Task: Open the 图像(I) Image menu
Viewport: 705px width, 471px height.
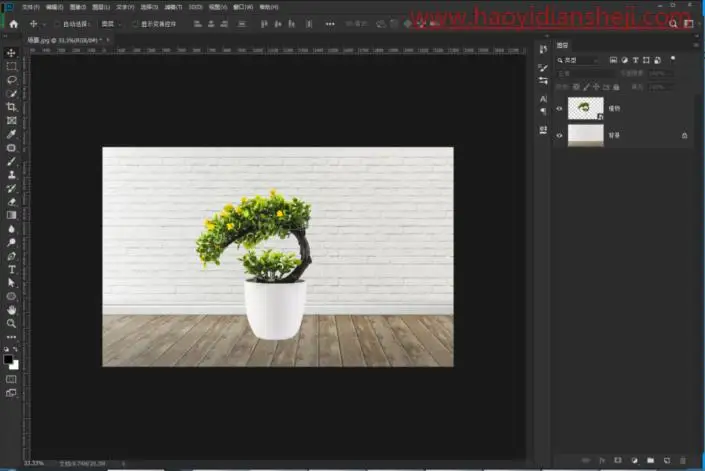Action: pyautogui.click(x=78, y=7)
